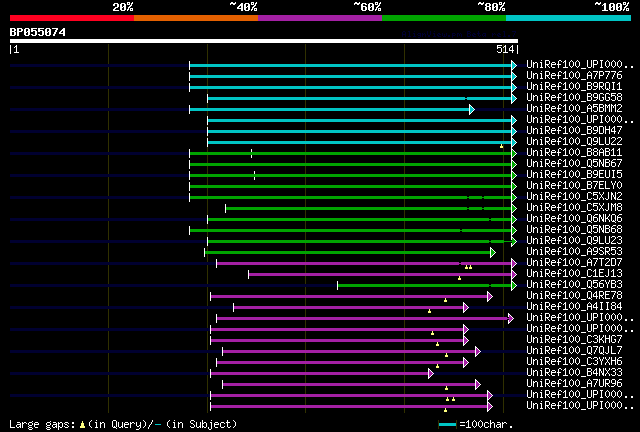Click the white BP055074 query sequence bar

(x=264, y=41)
